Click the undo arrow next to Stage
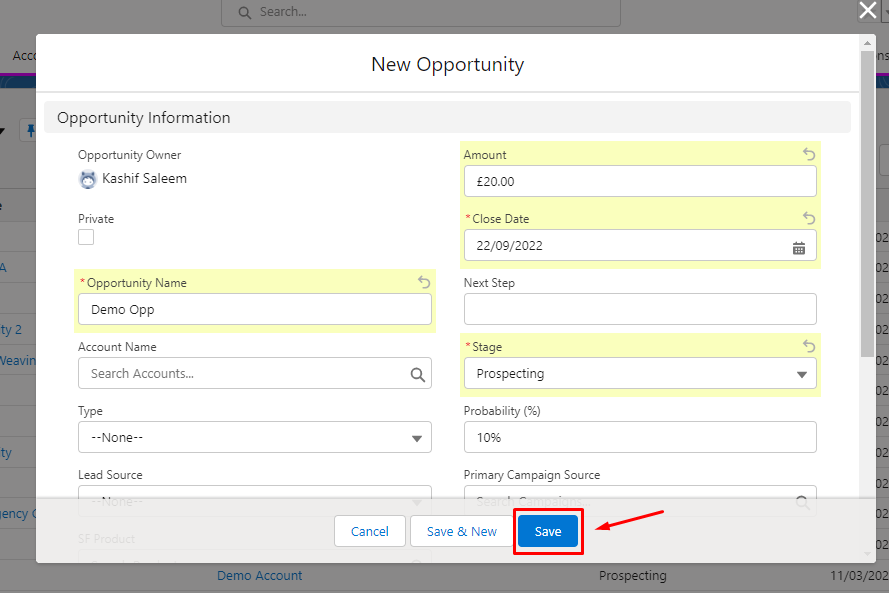This screenshot has width=889, height=593. (809, 346)
